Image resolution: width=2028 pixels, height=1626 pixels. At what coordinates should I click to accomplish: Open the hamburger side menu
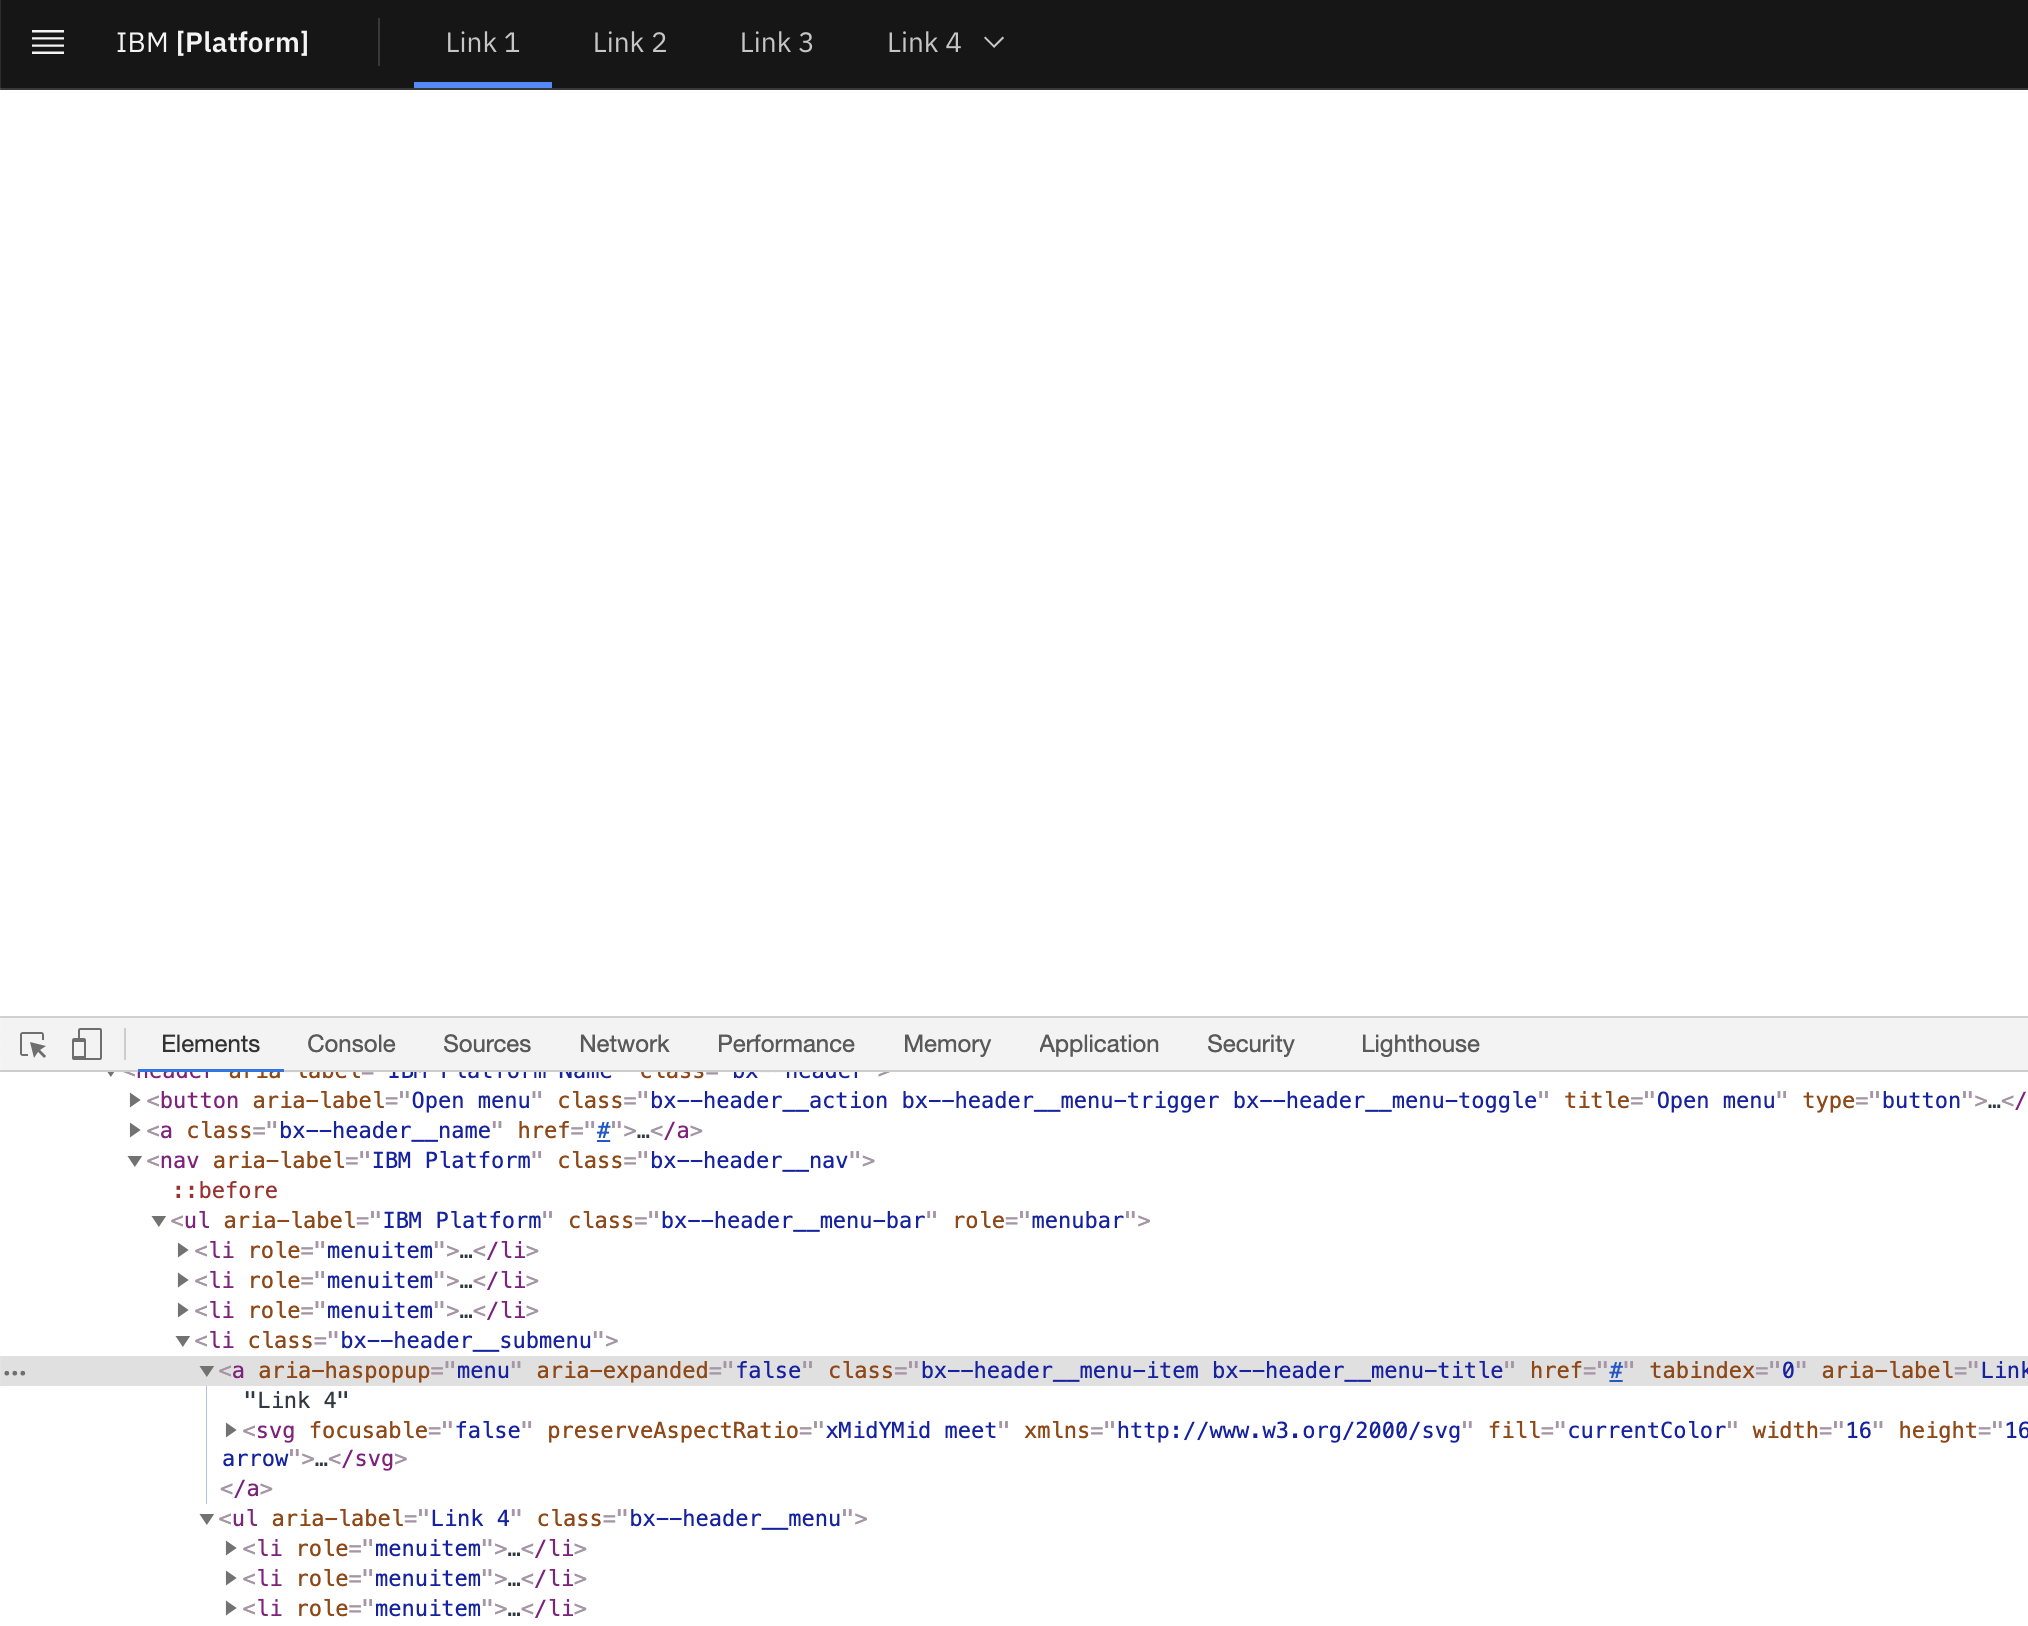[x=47, y=43]
